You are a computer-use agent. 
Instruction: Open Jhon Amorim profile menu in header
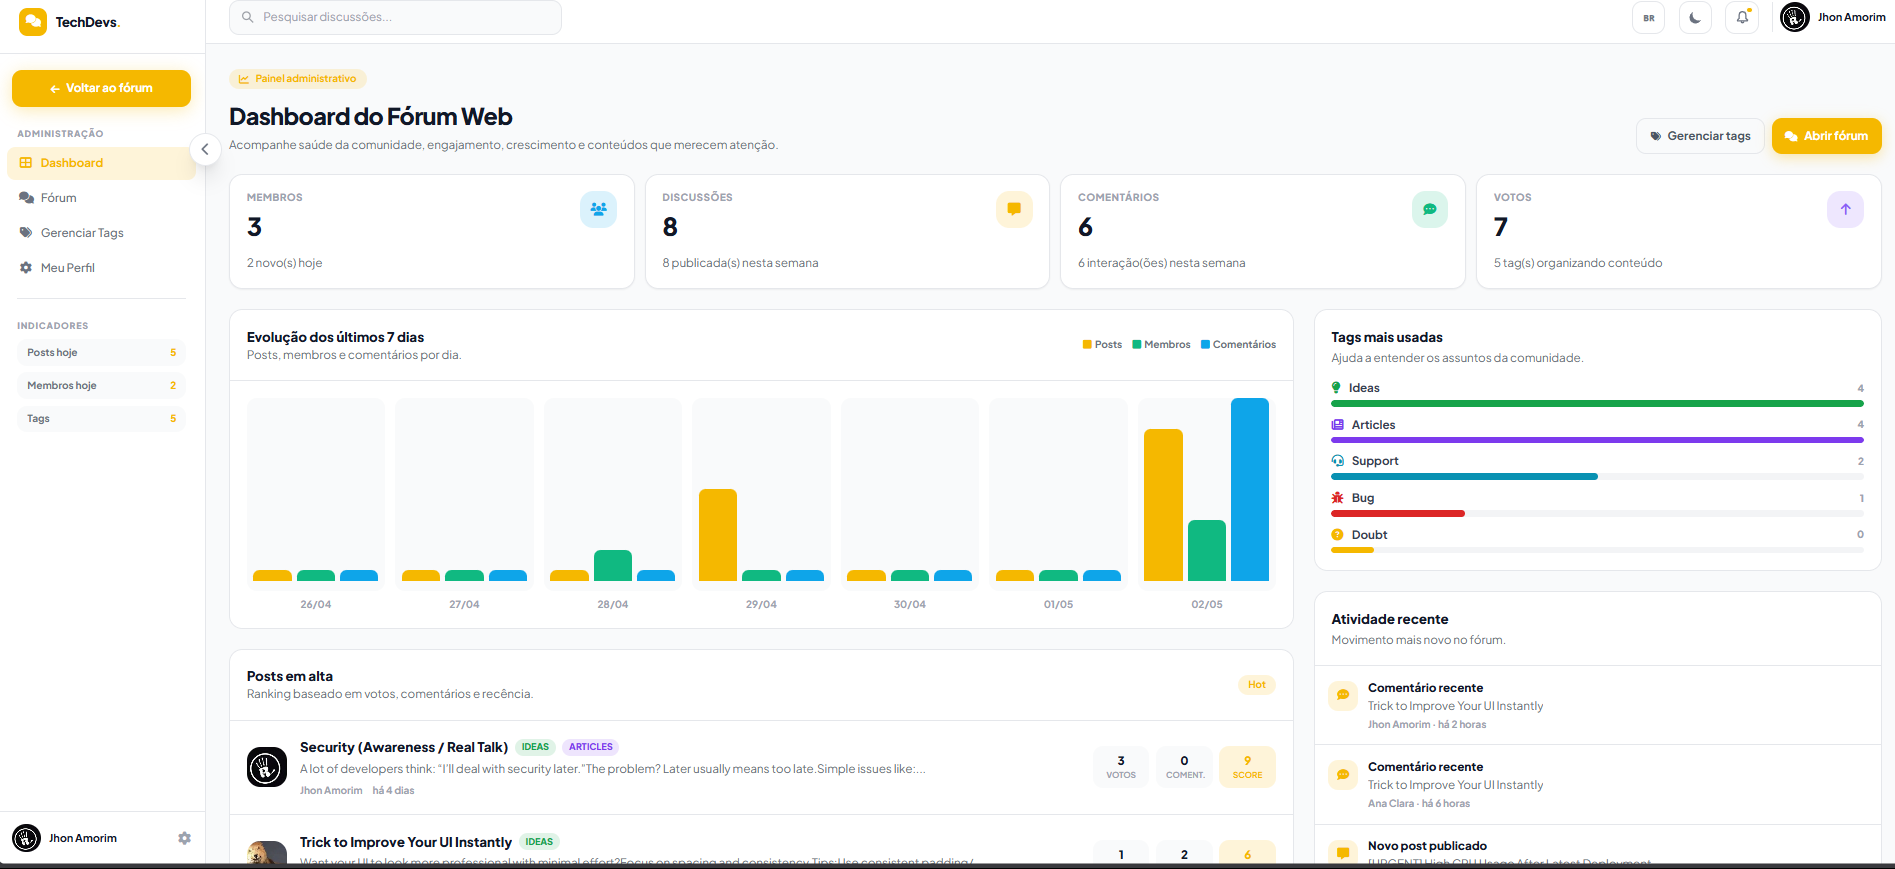pyautogui.click(x=1833, y=18)
